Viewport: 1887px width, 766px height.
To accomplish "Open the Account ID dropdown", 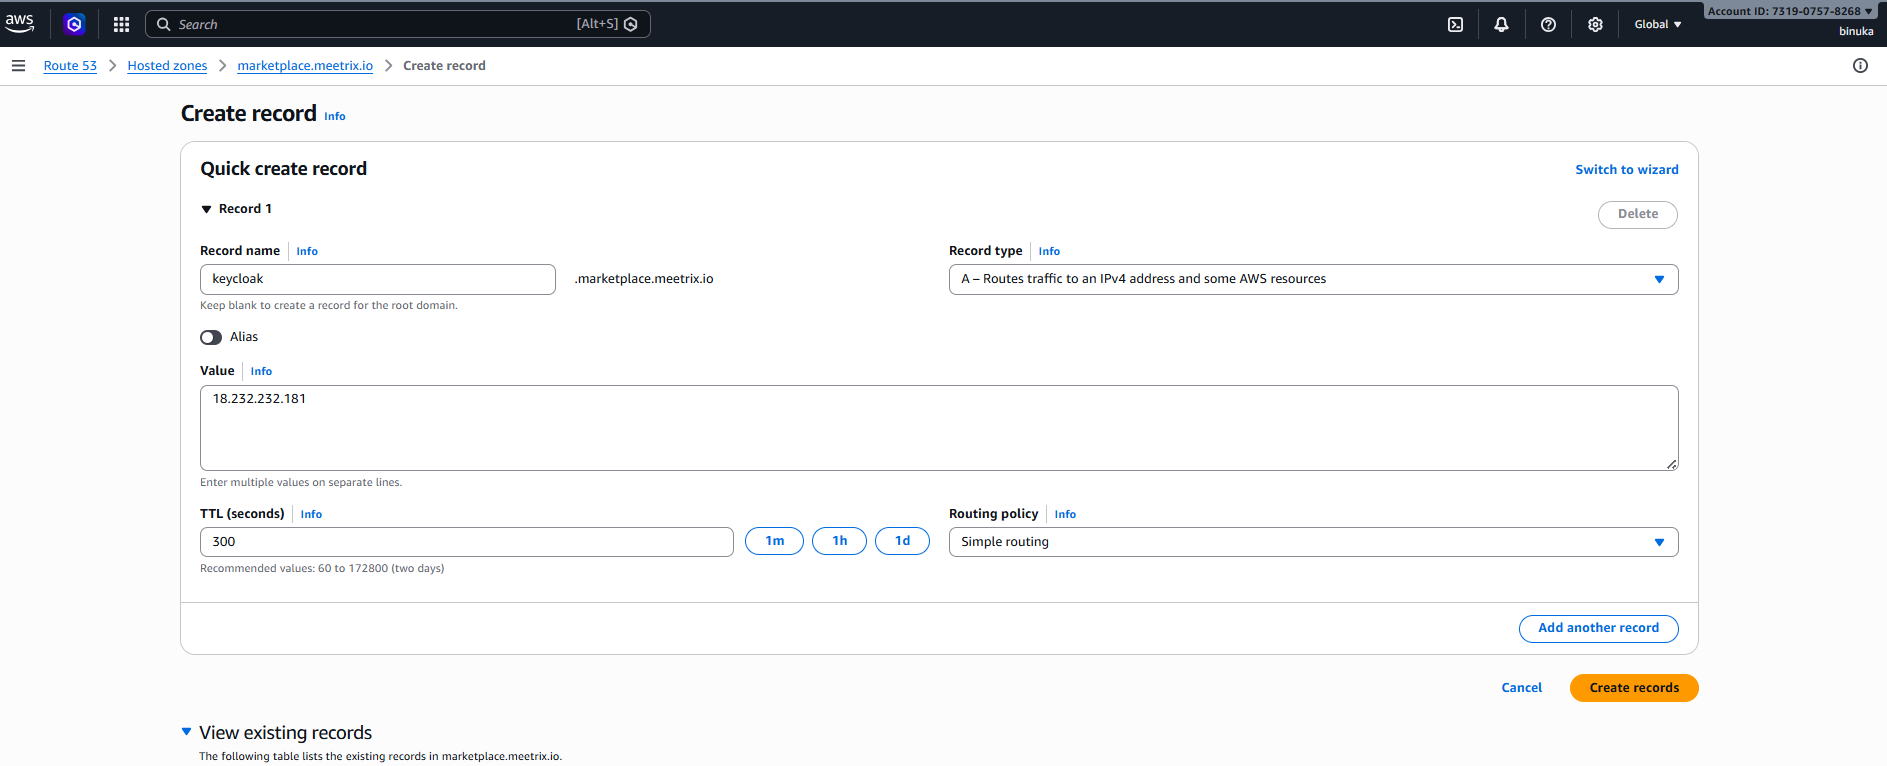I will click(x=1790, y=11).
